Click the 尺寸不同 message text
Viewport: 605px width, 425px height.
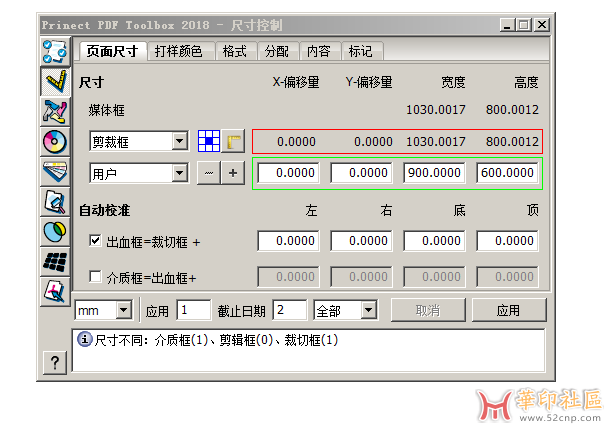coord(216,340)
